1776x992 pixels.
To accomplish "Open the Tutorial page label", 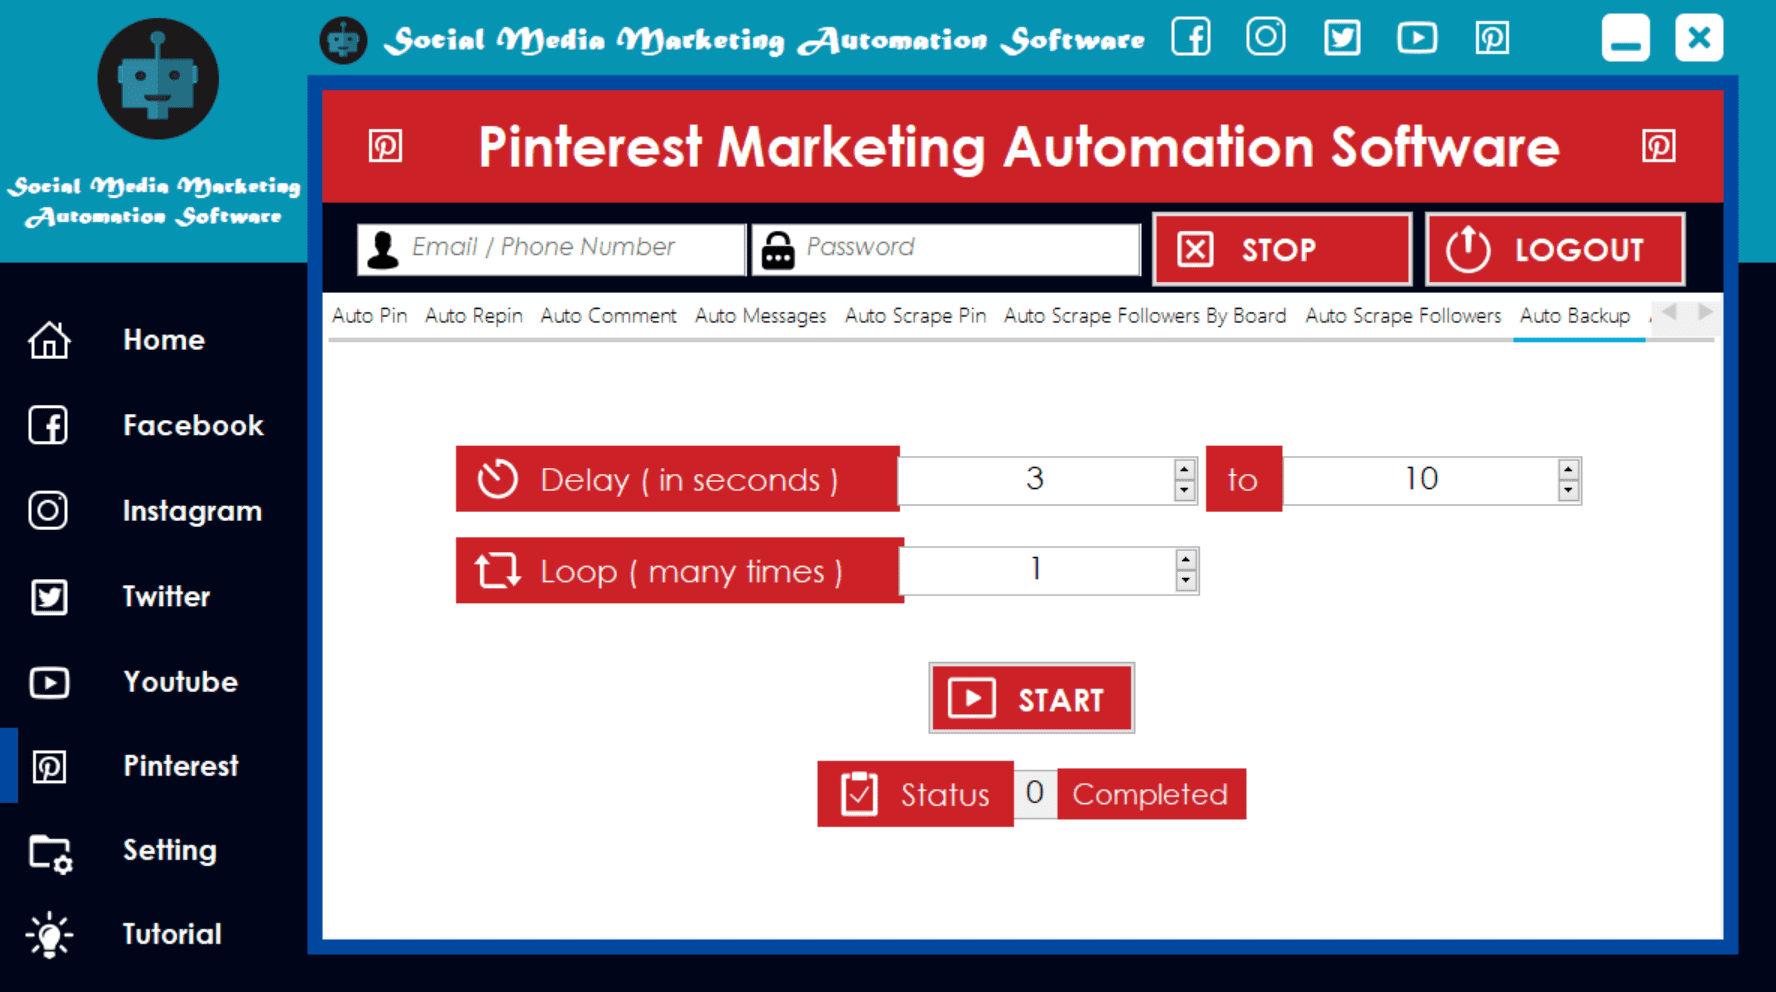I will tap(171, 935).
